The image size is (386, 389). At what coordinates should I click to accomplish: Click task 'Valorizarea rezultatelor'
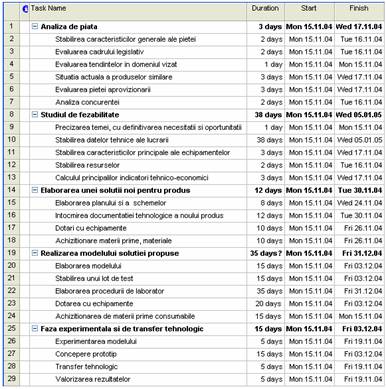pos(93,379)
